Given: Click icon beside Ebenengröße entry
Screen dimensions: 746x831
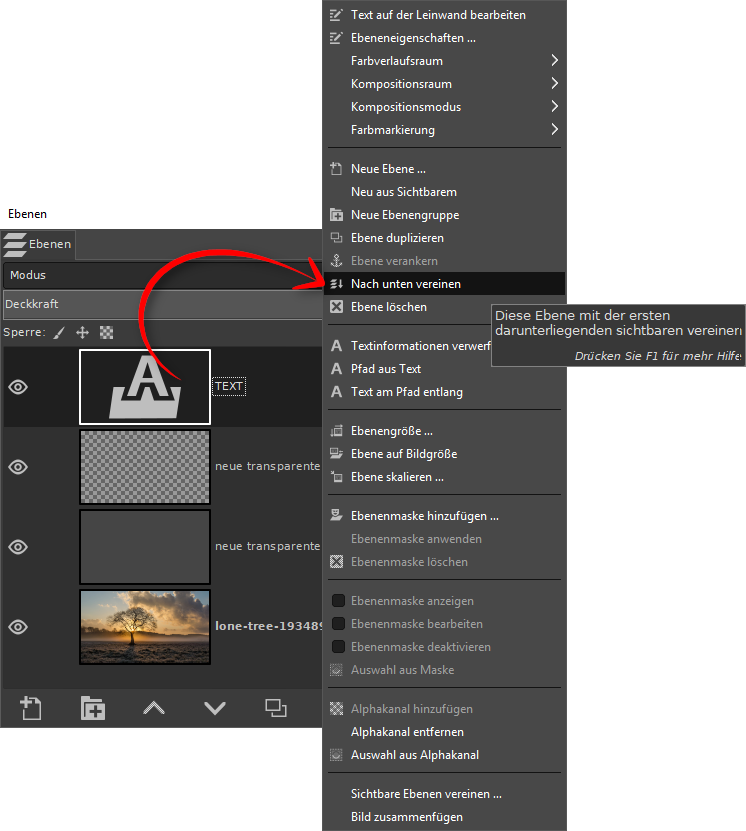Looking at the screenshot, I should click(x=336, y=431).
